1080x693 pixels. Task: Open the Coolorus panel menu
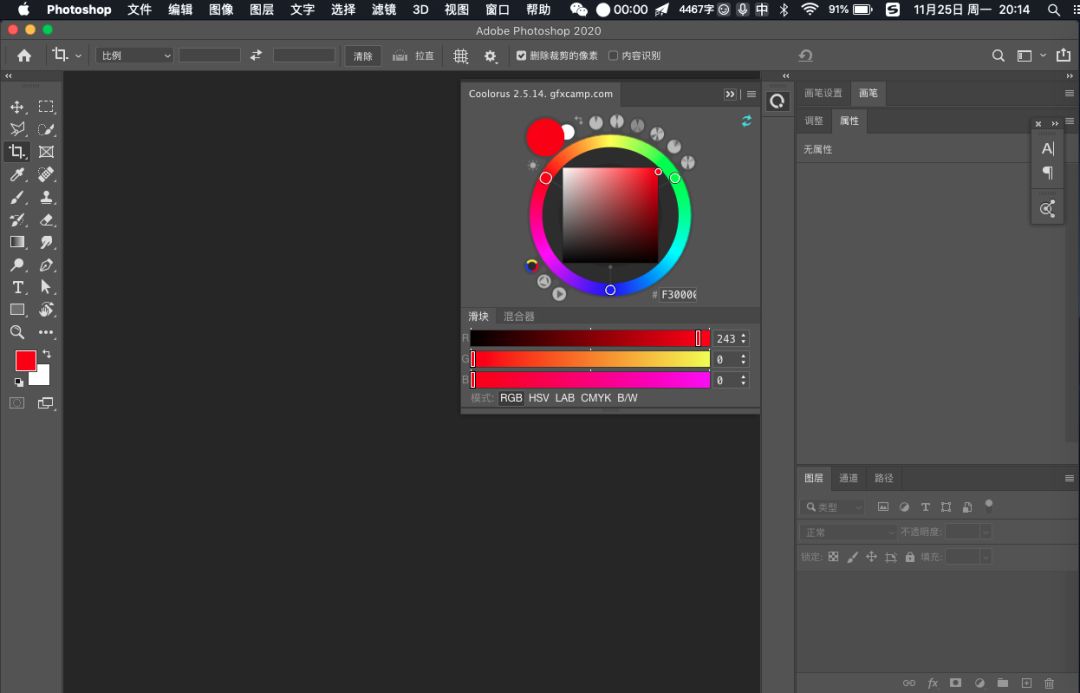[751, 94]
